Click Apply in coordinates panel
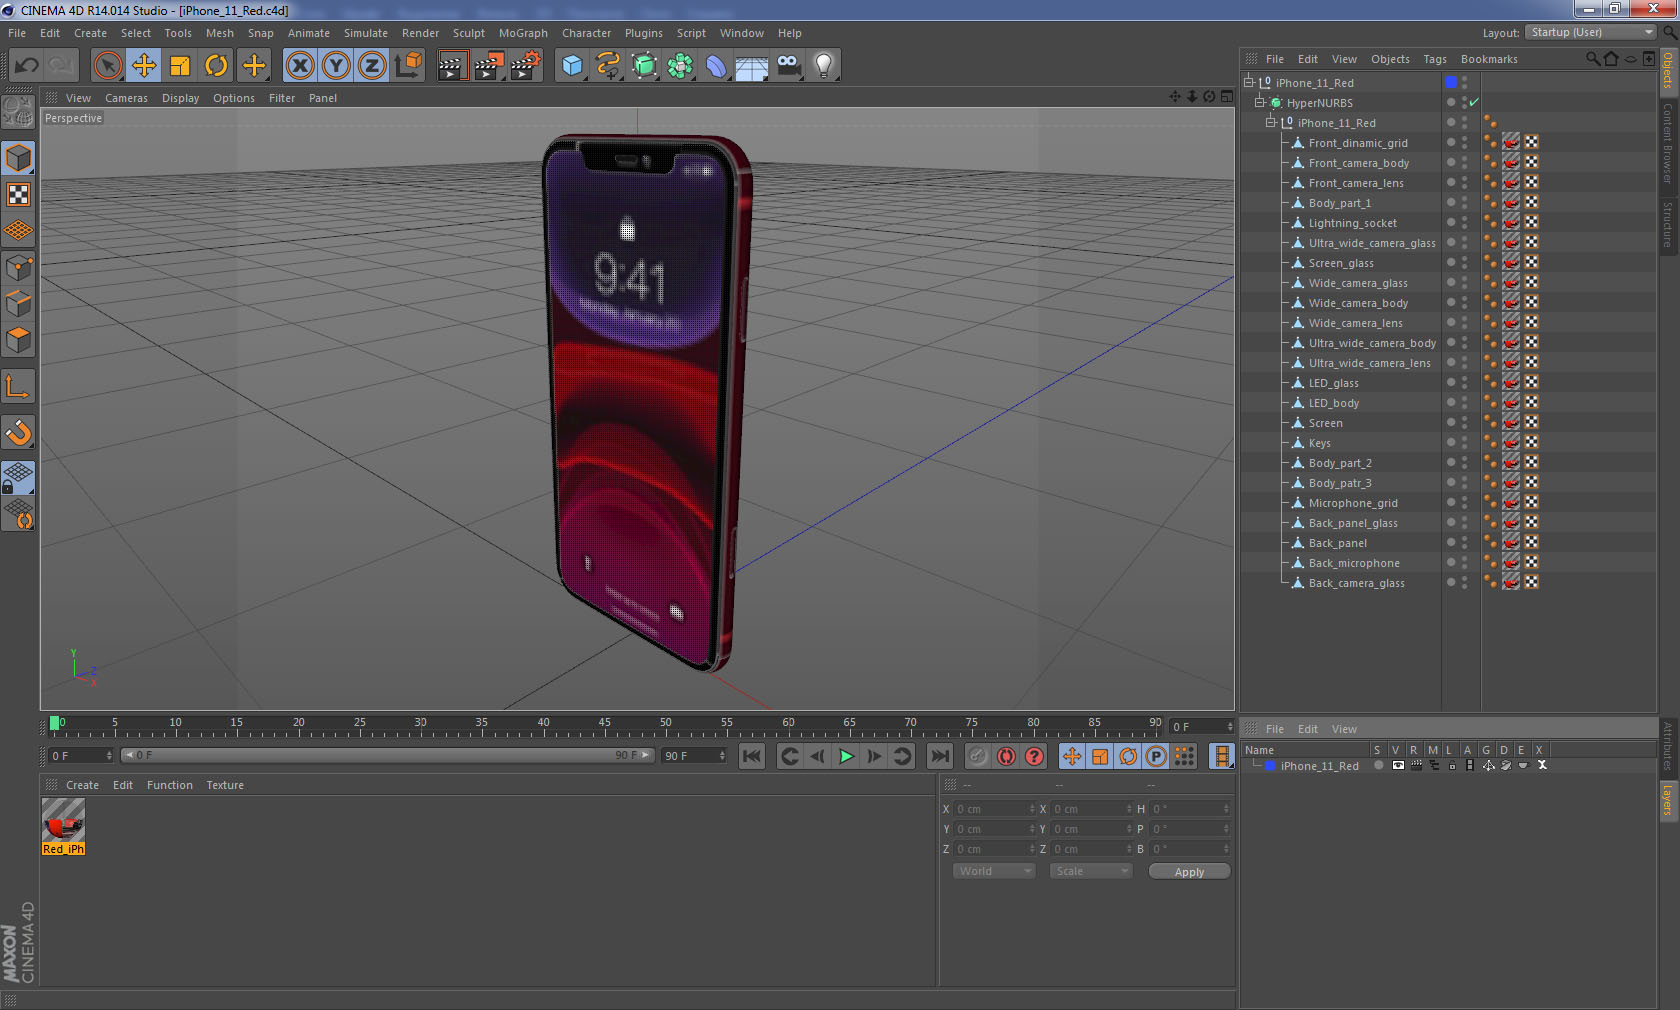 tap(1189, 872)
